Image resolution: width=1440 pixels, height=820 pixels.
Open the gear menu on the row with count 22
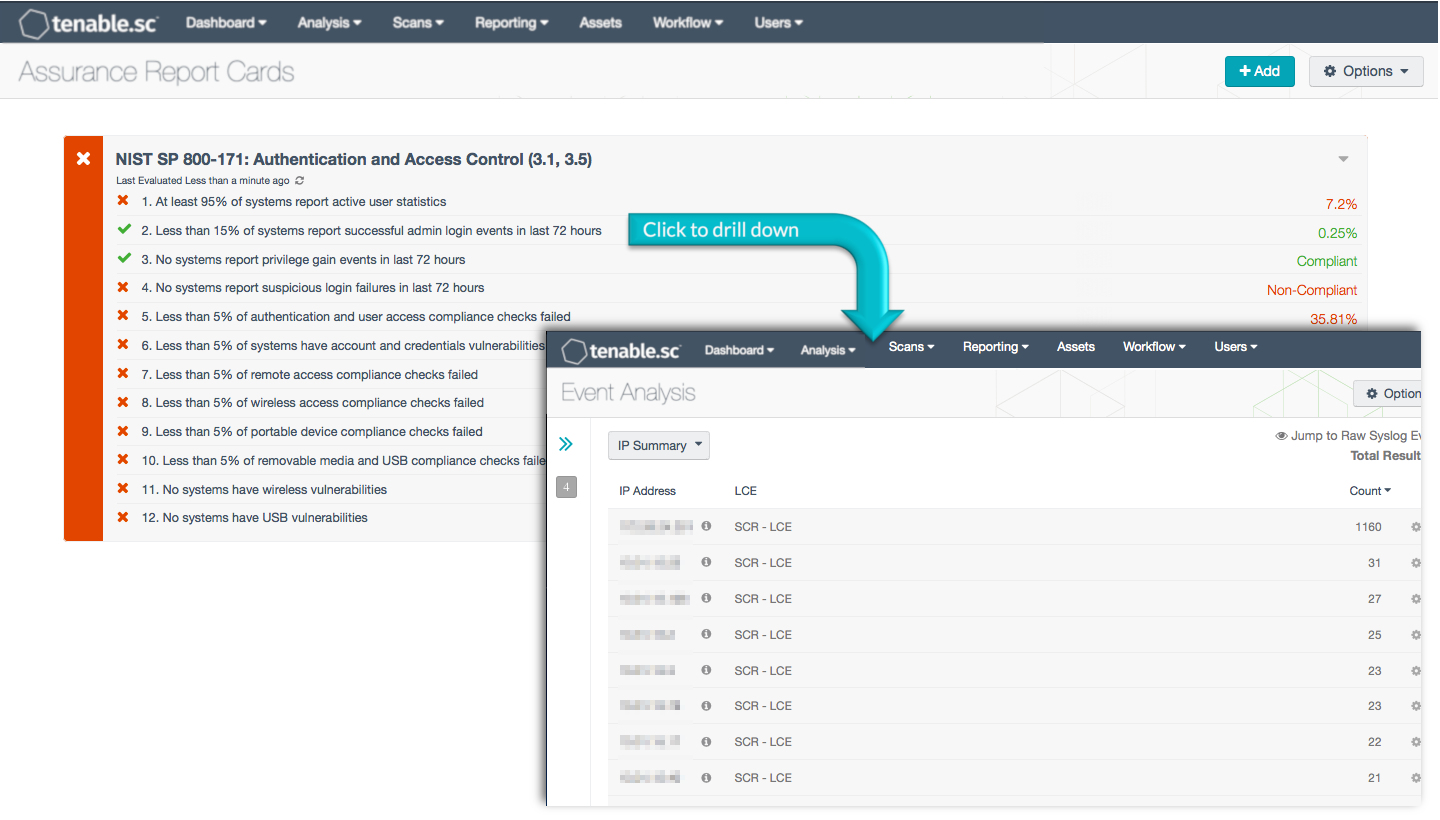(x=1415, y=742)
